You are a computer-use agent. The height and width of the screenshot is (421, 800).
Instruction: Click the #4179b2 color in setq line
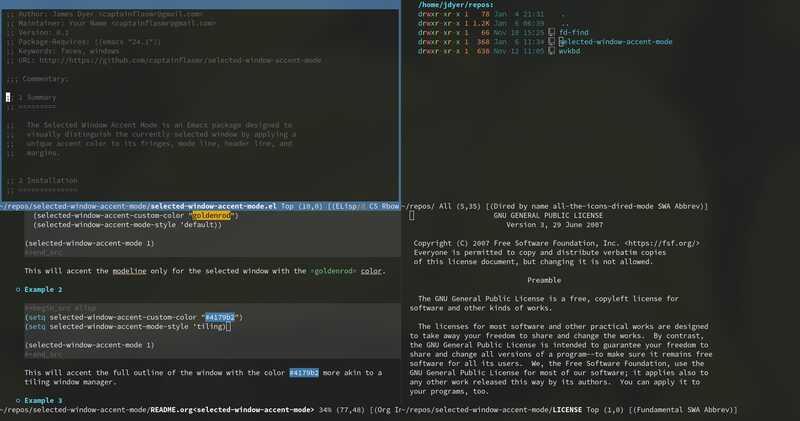[222, 317]
